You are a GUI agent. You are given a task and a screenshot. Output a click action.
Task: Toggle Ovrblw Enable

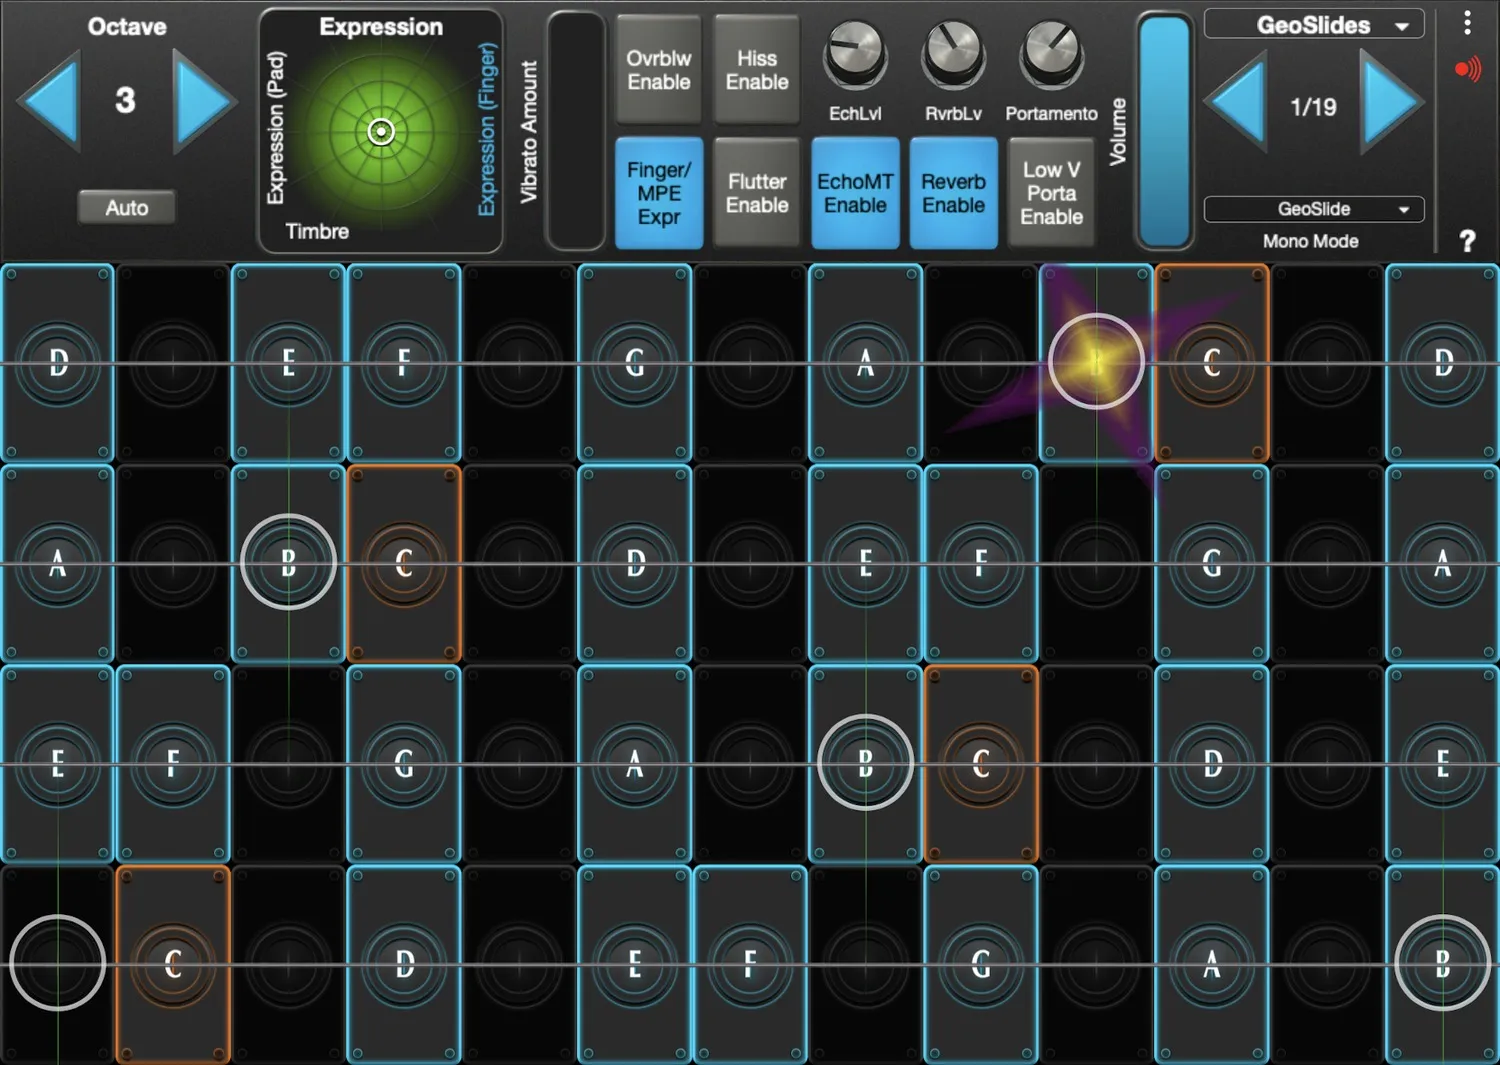(x=659, y=70)
